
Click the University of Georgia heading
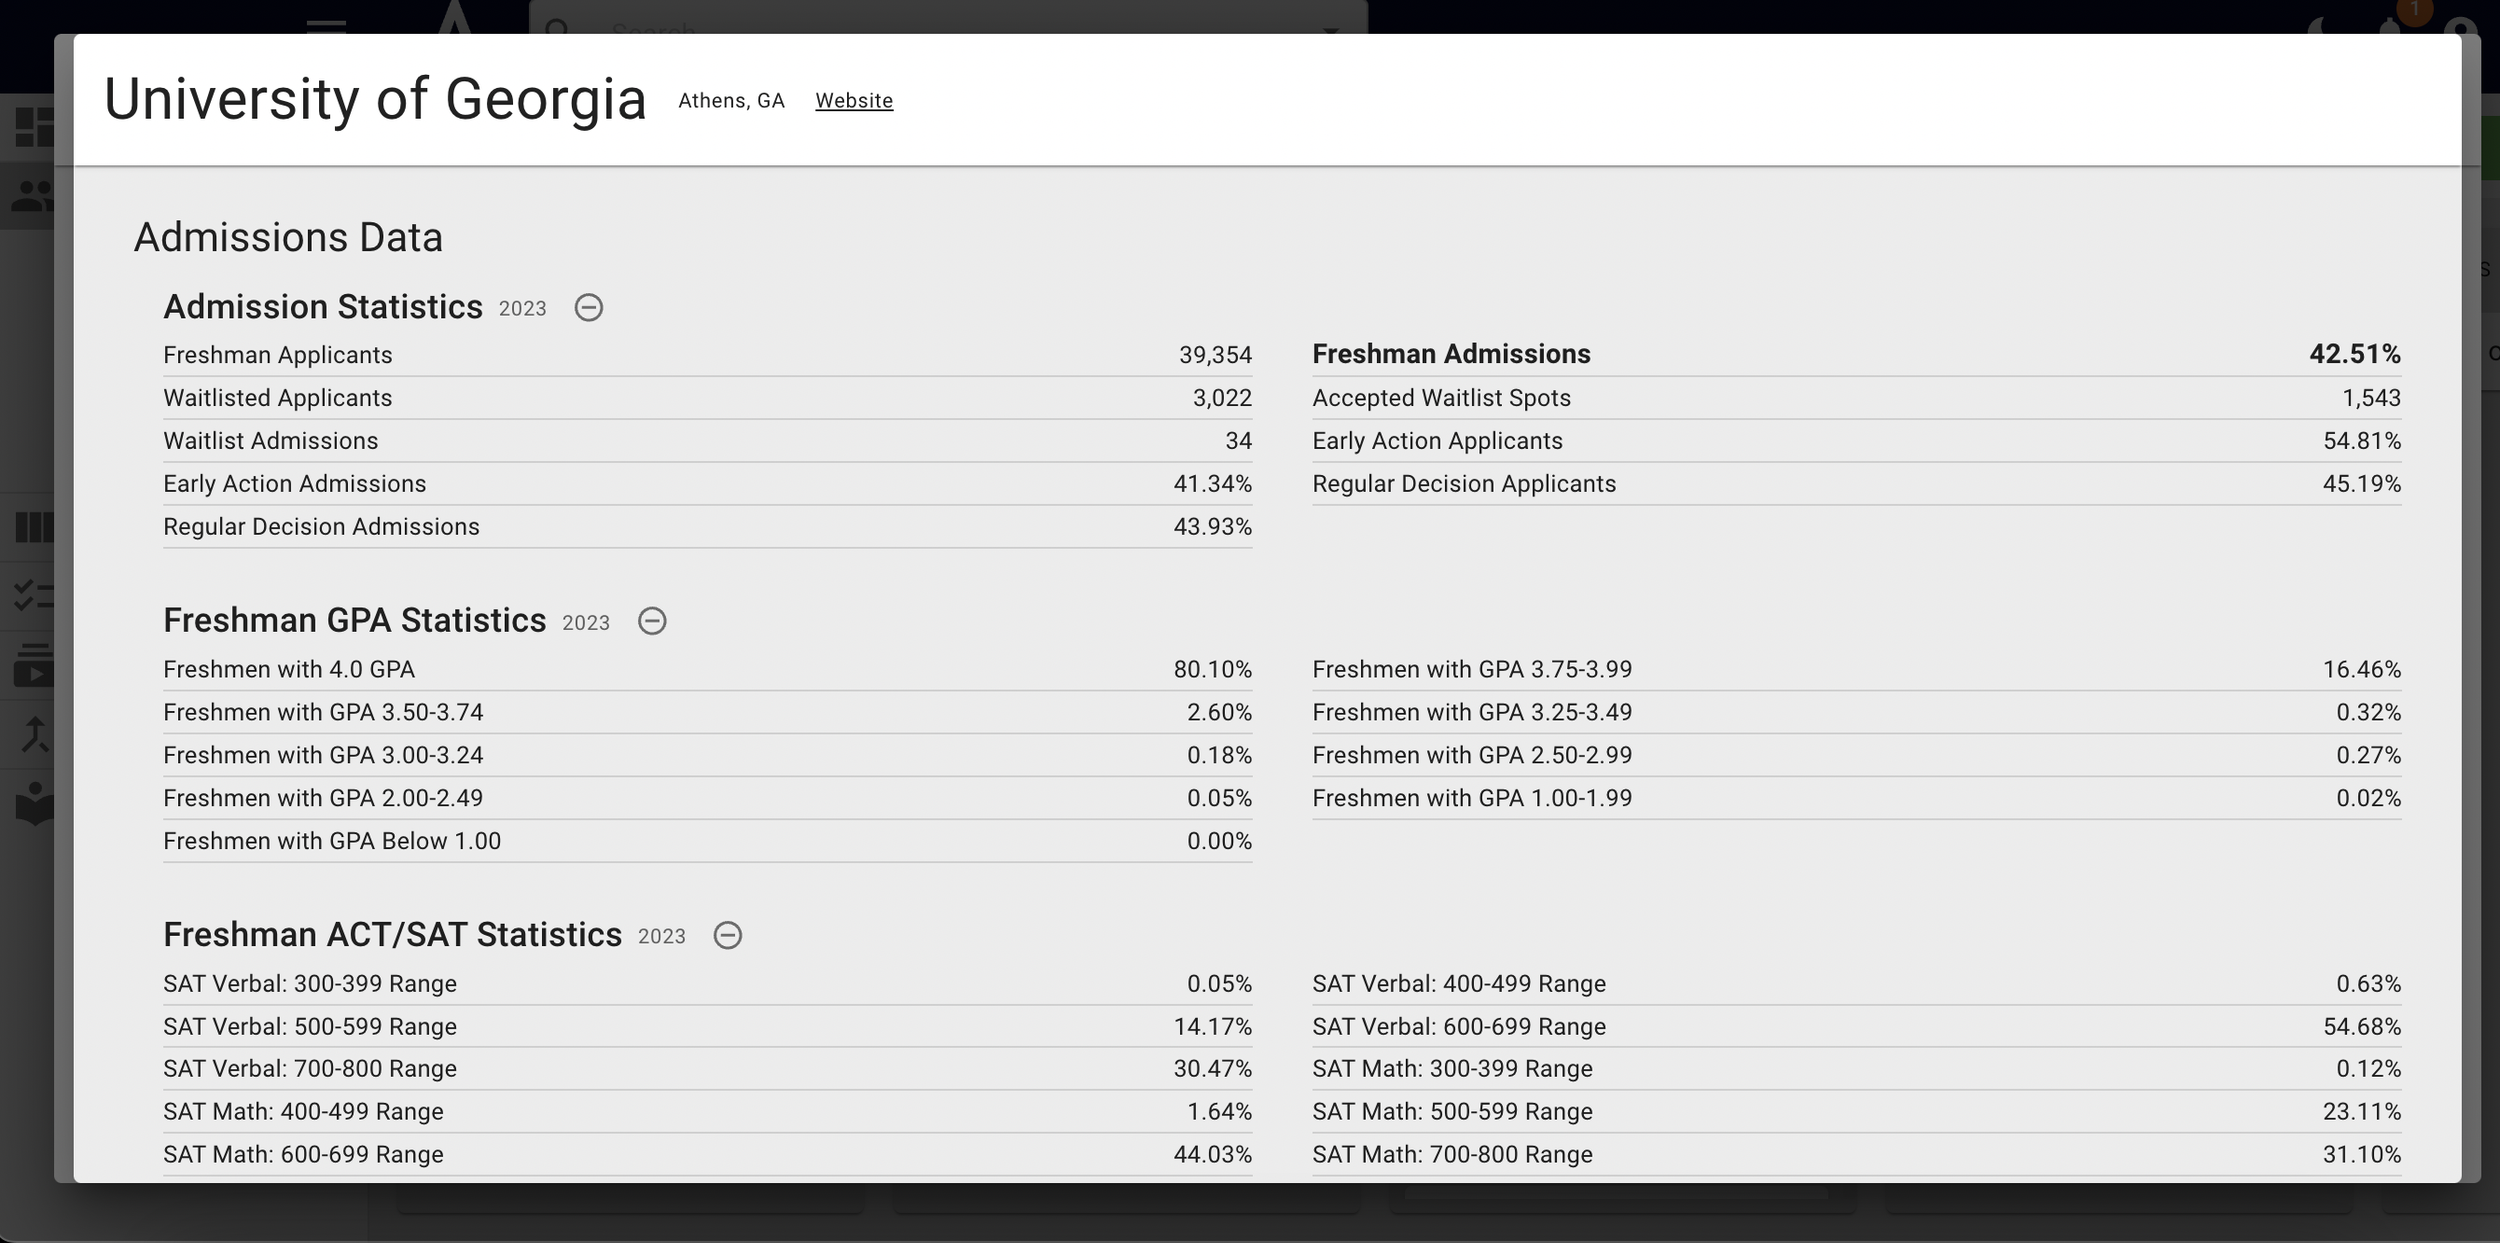pyautogui.click(x=375, y=99)
